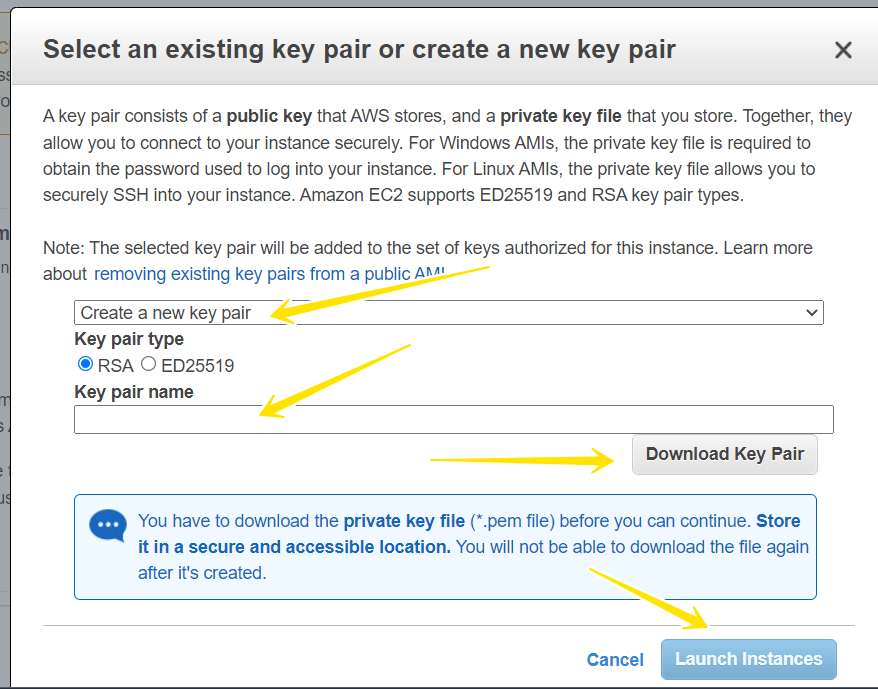Cancel the key pair dialog
Viewport: 878px width, 689px height.
tap(615, 659)
